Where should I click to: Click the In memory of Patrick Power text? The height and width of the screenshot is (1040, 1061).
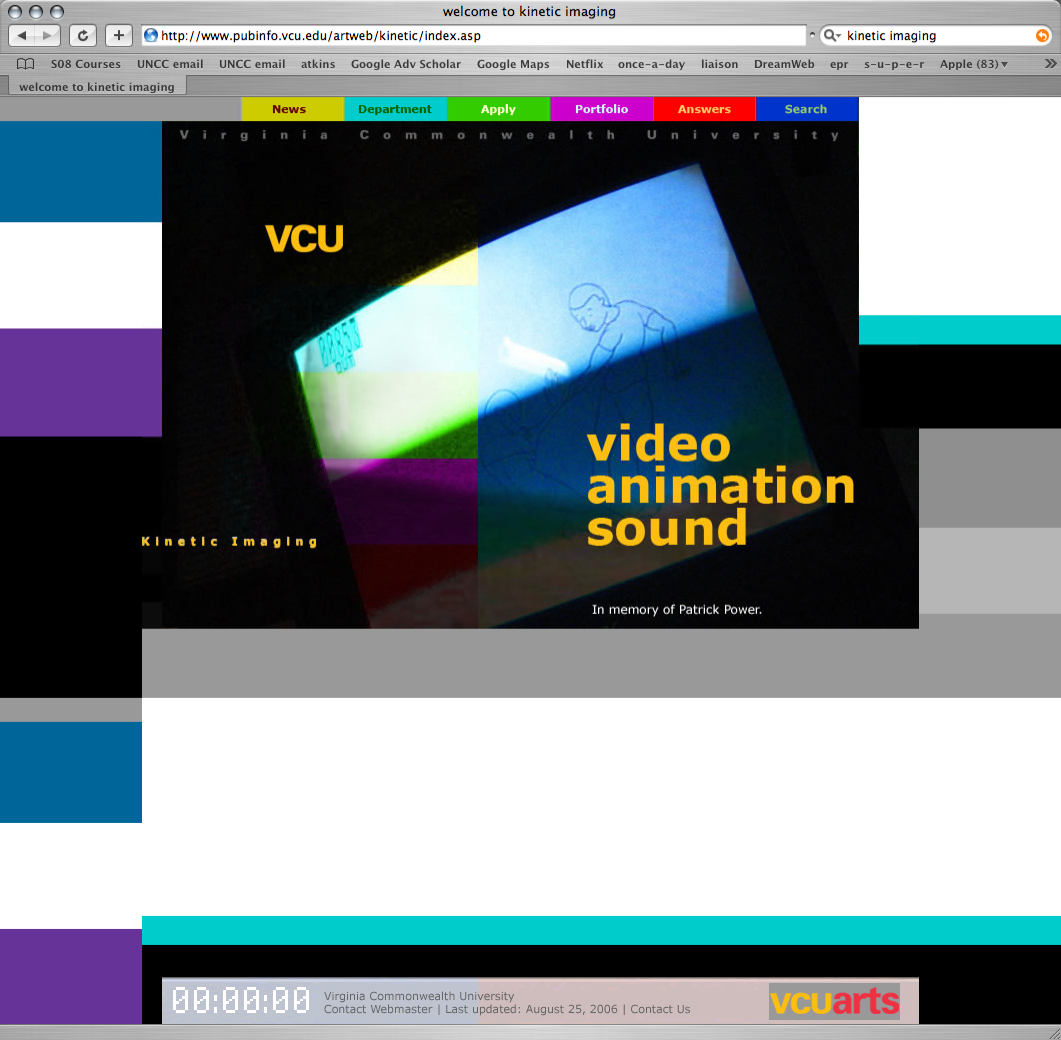[x=677, y=610]
